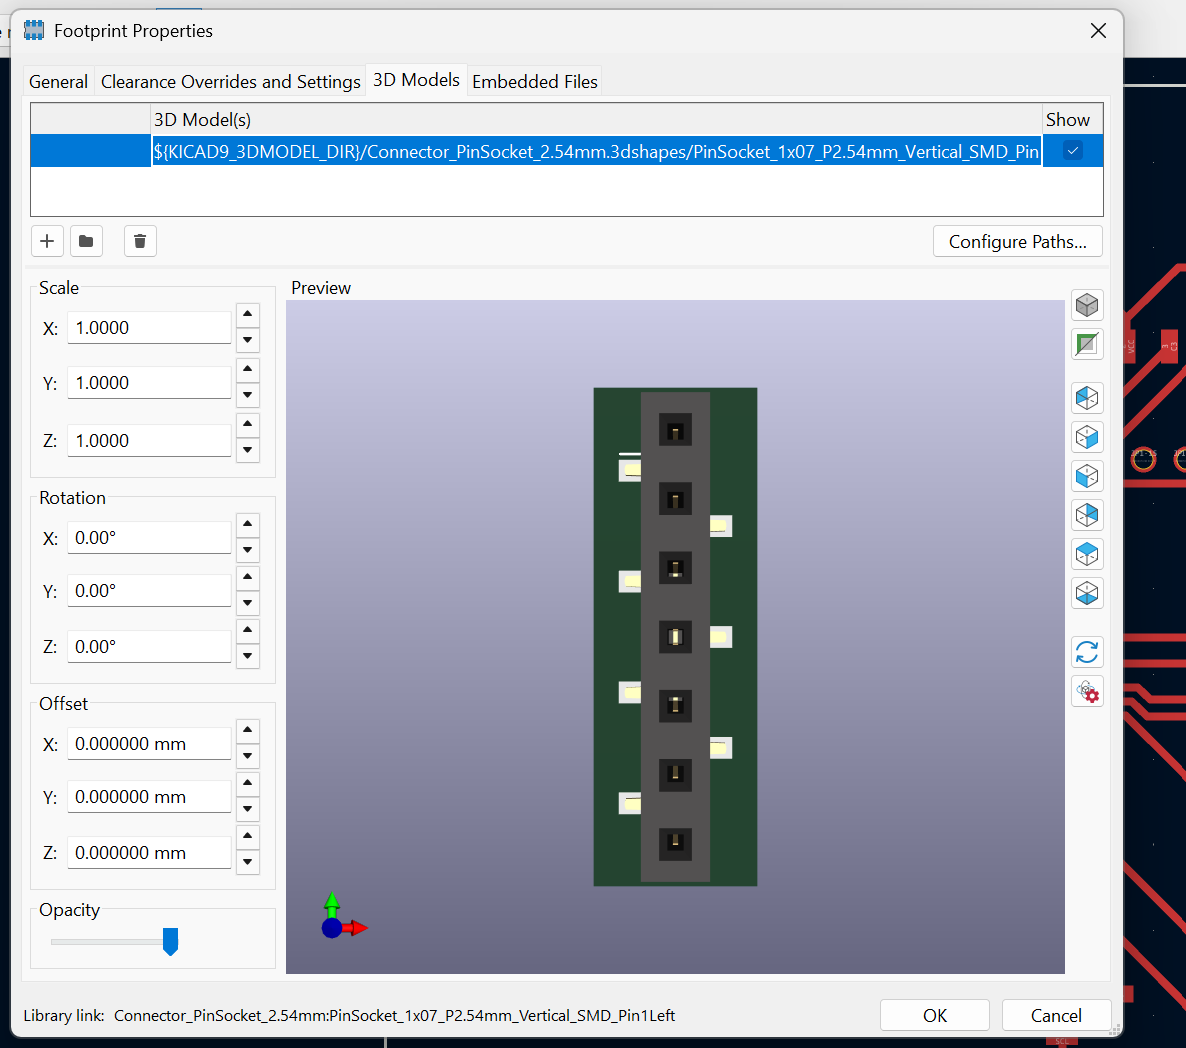Delete the selected 3D model with trash icon

139,241
